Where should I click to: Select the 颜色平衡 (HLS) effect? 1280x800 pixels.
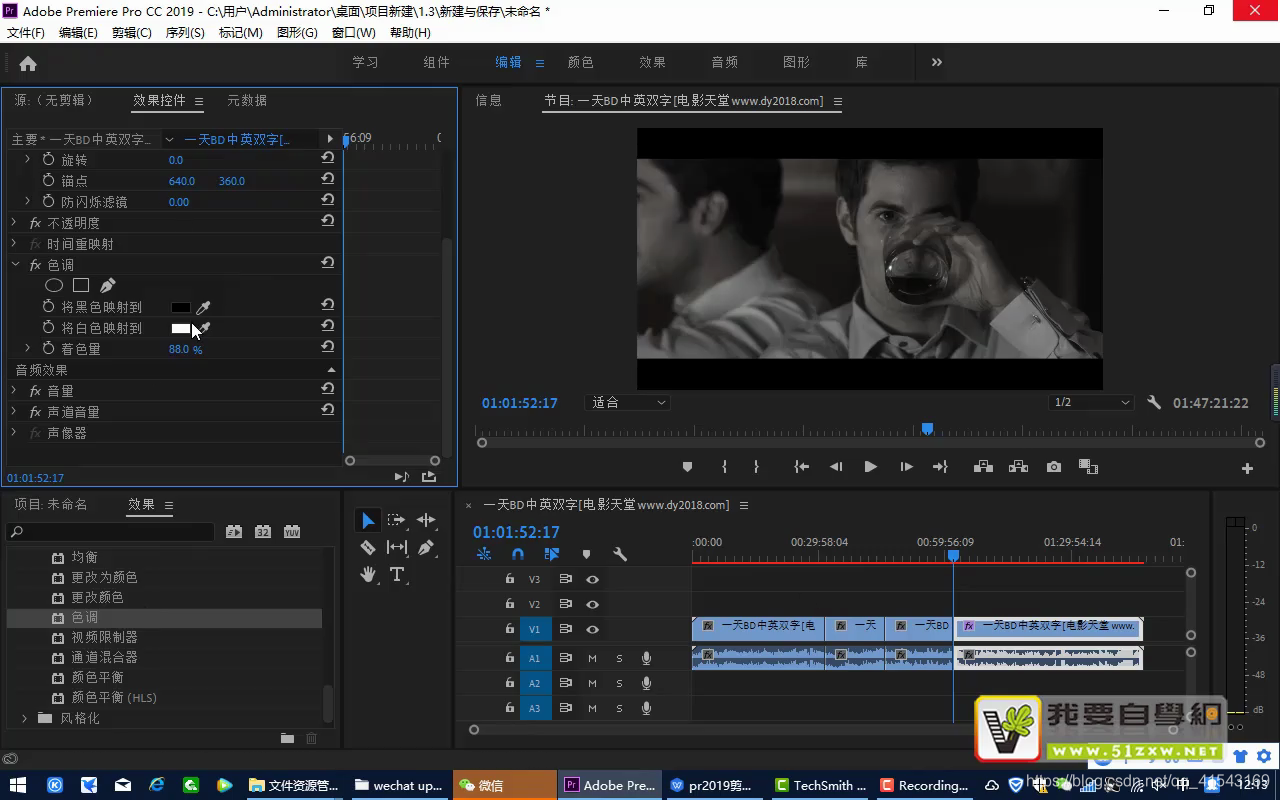click(114, 698)
